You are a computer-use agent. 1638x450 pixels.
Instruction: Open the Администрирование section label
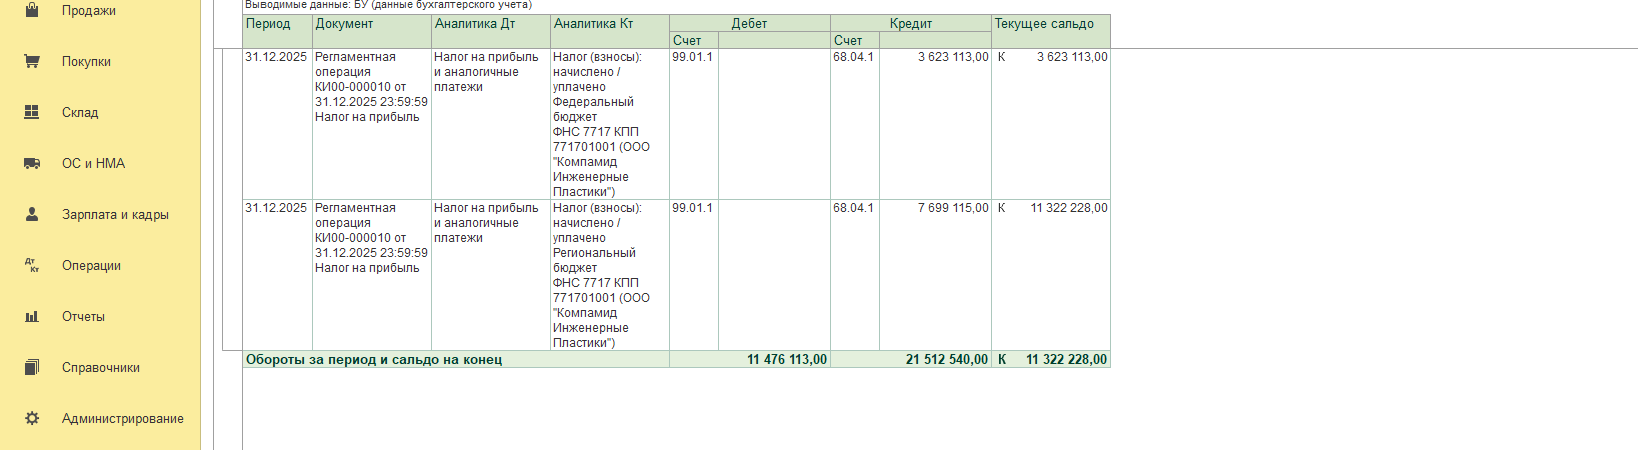point(122,418)
